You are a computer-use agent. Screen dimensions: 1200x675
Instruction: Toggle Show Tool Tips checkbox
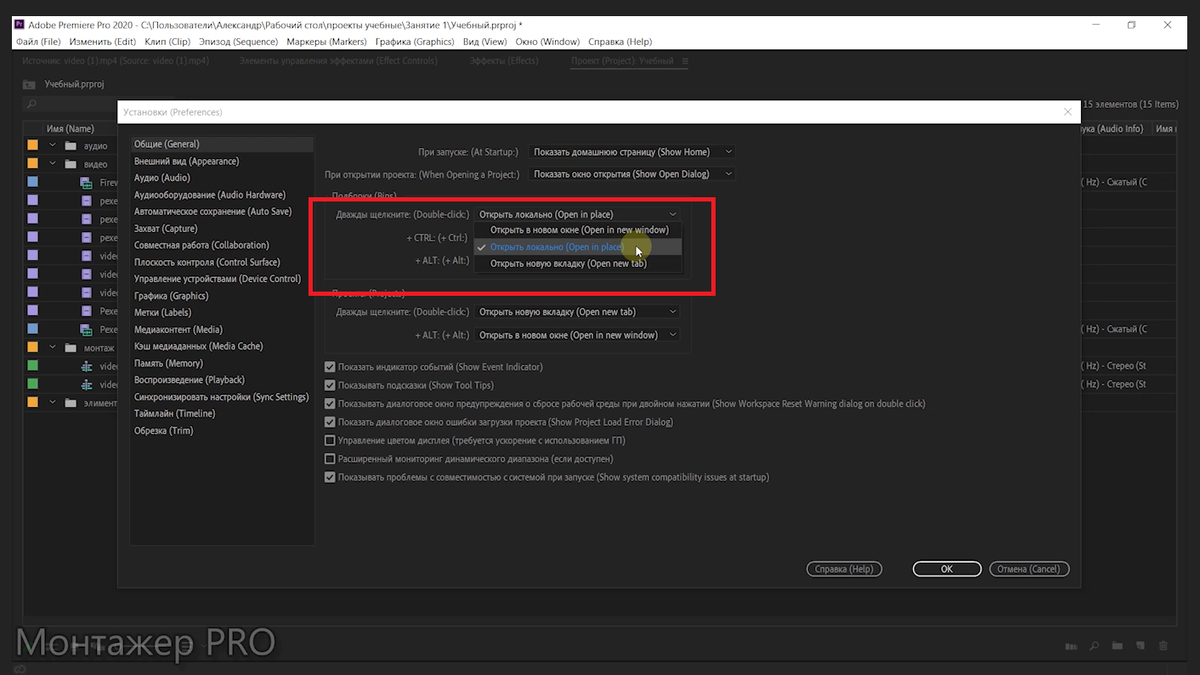pos(330,385)
